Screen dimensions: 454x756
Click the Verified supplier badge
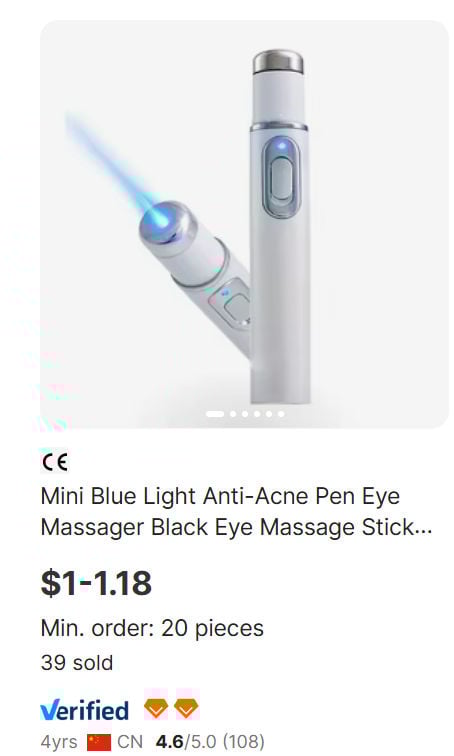click(84, 710)
